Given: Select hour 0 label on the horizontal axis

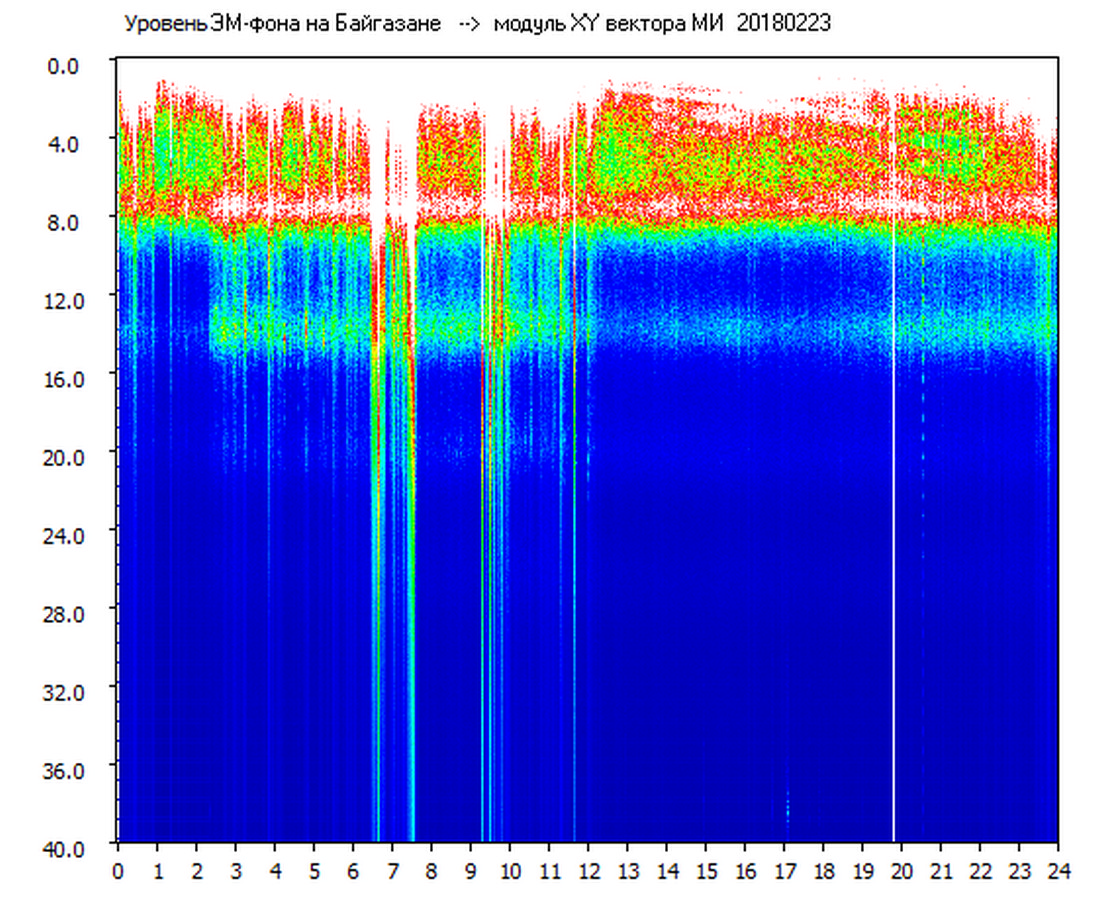Looking at the screenshot, I should (x=118, y=870).
